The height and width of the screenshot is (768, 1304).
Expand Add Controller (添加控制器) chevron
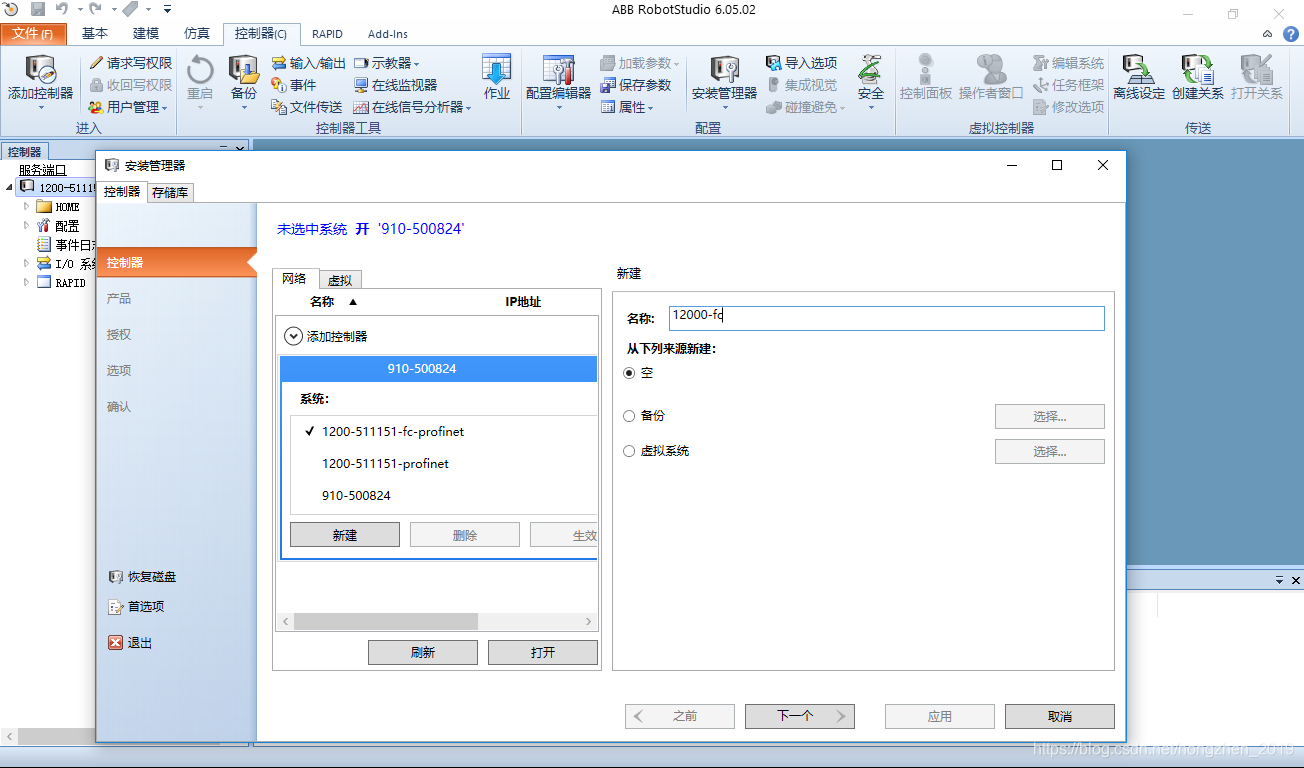point(293,337)
